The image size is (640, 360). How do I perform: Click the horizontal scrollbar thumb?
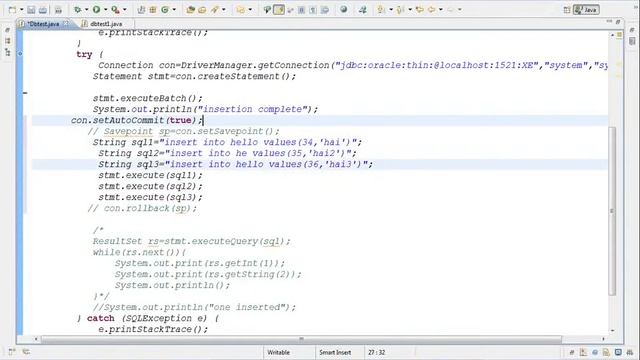point(301,339)
